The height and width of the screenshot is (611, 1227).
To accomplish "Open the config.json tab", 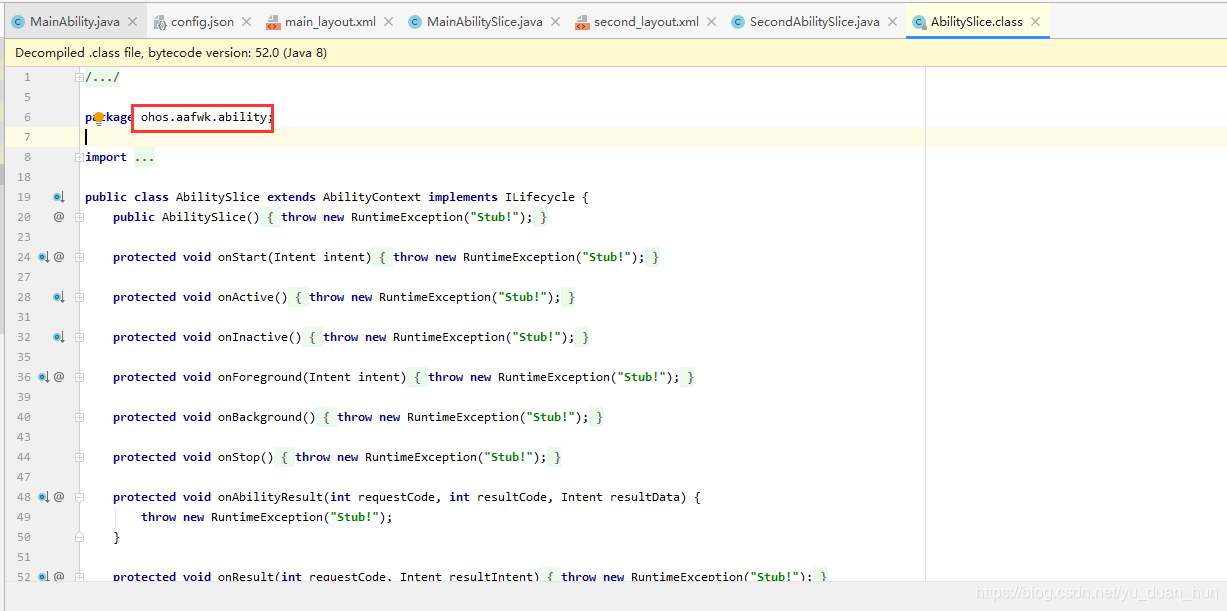I will (202, 21).
